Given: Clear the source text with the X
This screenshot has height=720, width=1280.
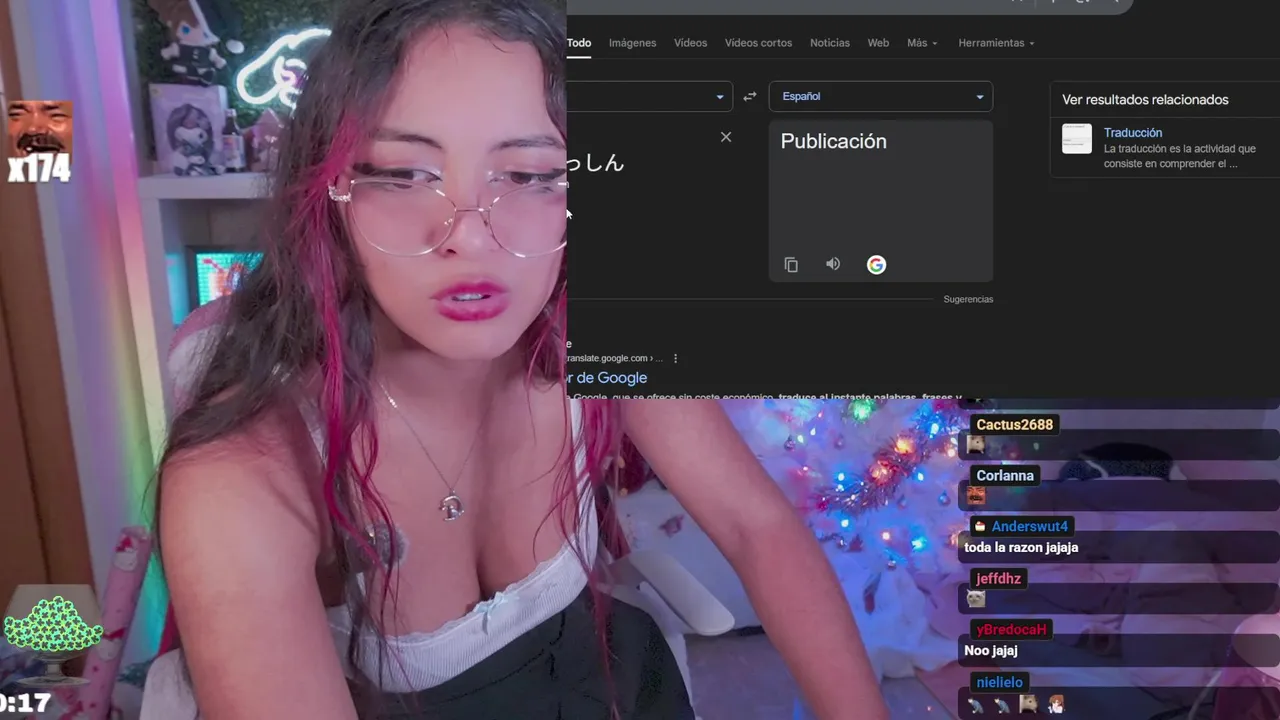Looking at the screenshot, I should [x=726, y=137].
